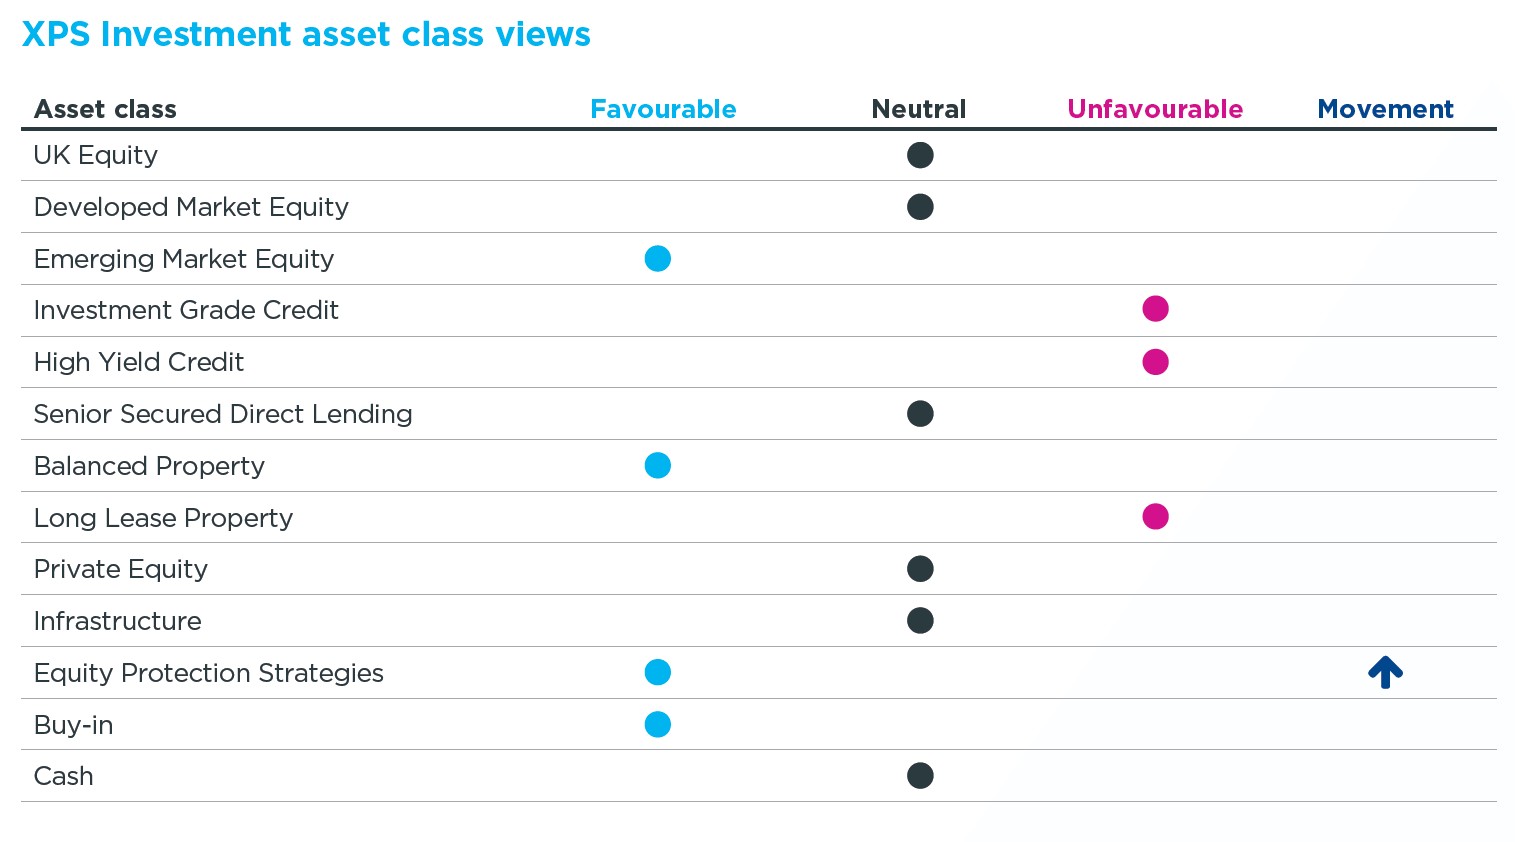Viewport: 1515px width, 842px height.
Task: Click the neutral dot for UK Equity
Action: pyautogui.click(x=920, y=155)
